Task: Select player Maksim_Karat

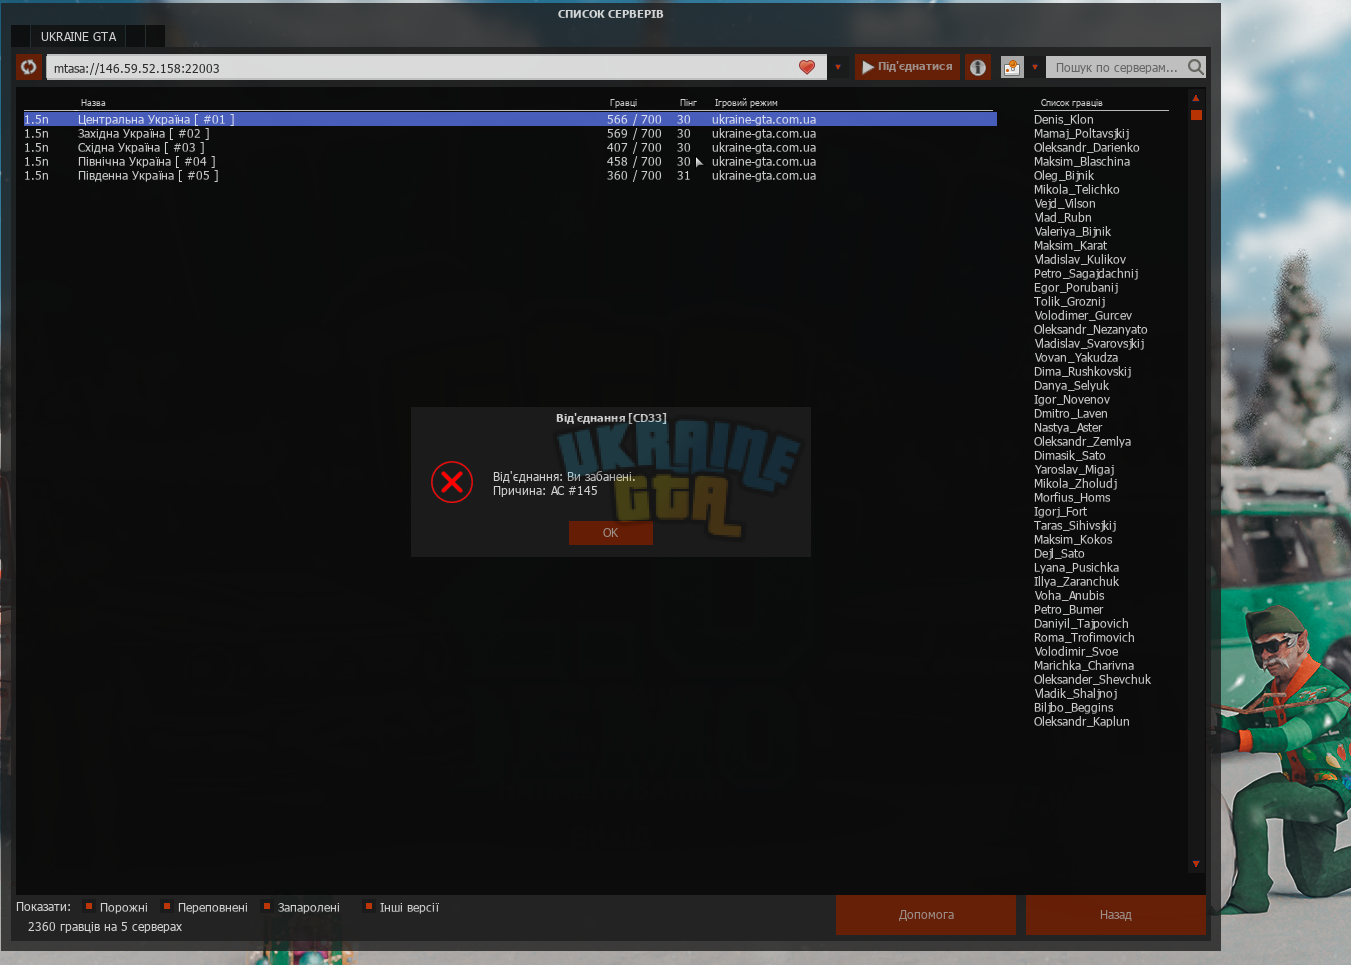Action: coord(1070,245)
